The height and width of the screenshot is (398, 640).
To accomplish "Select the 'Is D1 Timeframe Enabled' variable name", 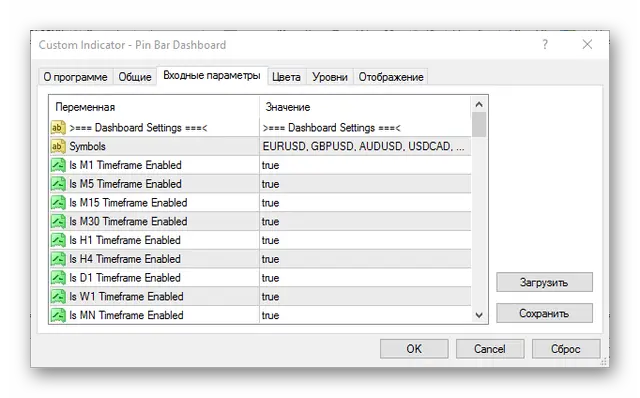I will pyautogui.click(x=125, y=278).
